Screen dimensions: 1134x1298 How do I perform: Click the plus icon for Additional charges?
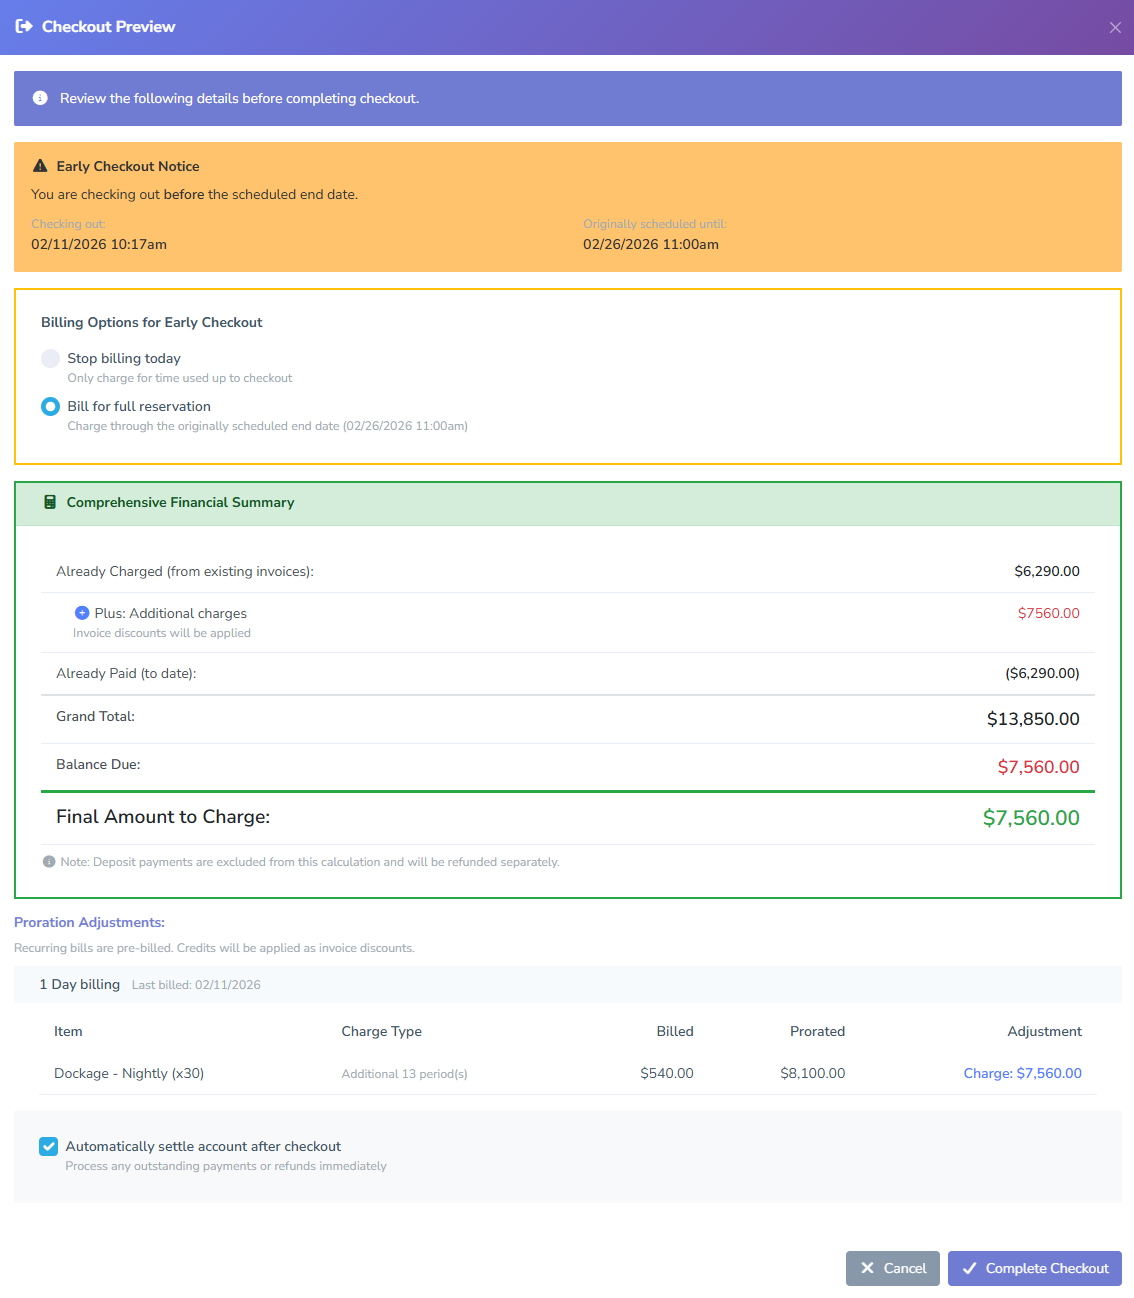coord(82,613)
